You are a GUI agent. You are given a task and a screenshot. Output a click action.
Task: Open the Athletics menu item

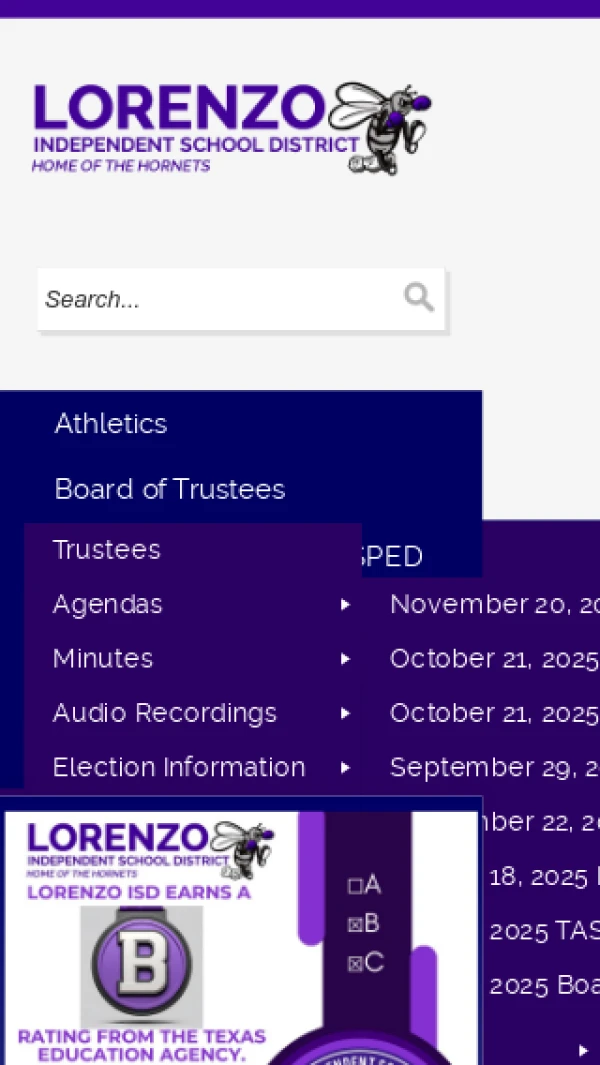click(x=111, y=423)
